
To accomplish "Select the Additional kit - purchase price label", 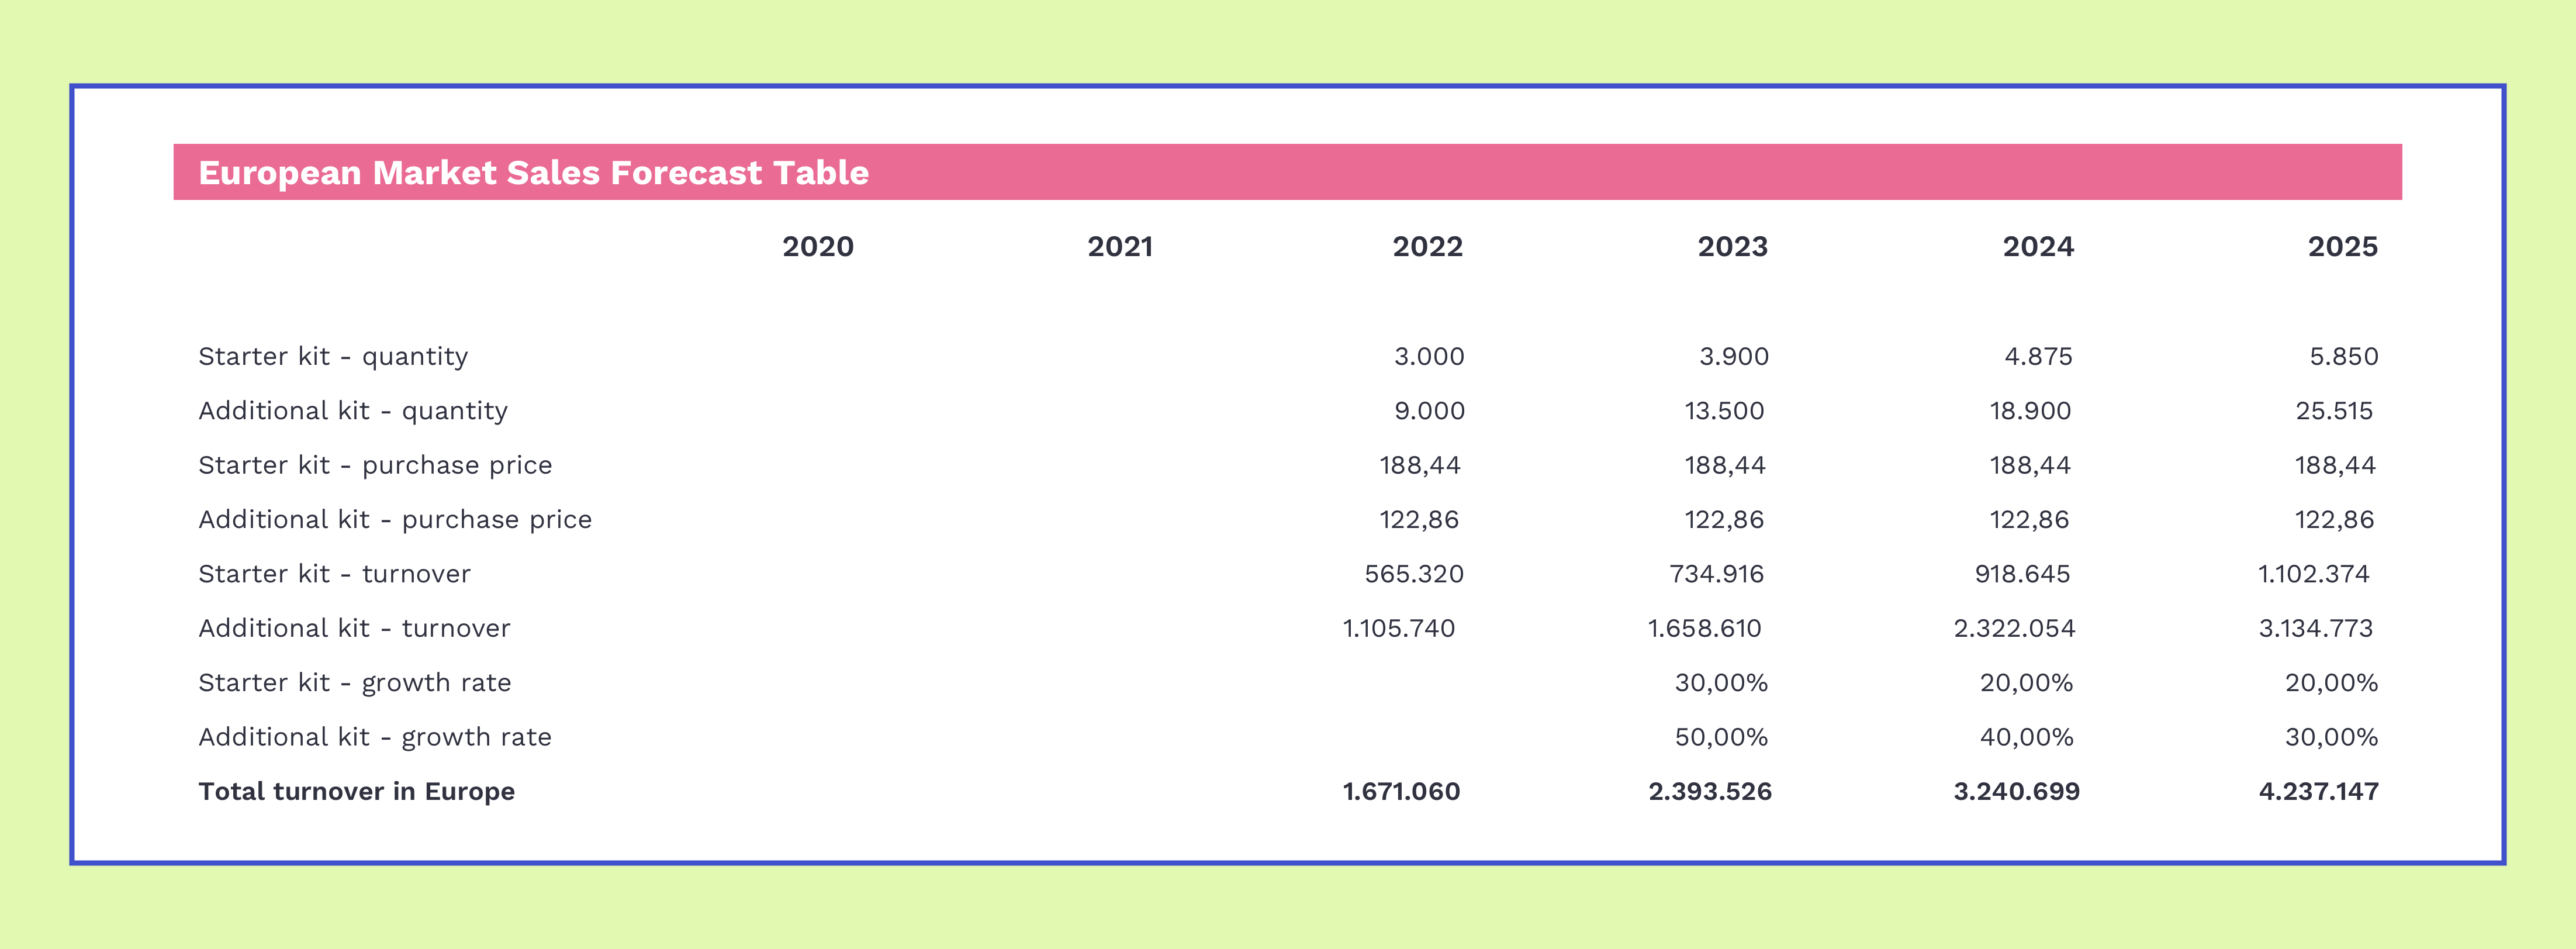I will coord(395,520).
